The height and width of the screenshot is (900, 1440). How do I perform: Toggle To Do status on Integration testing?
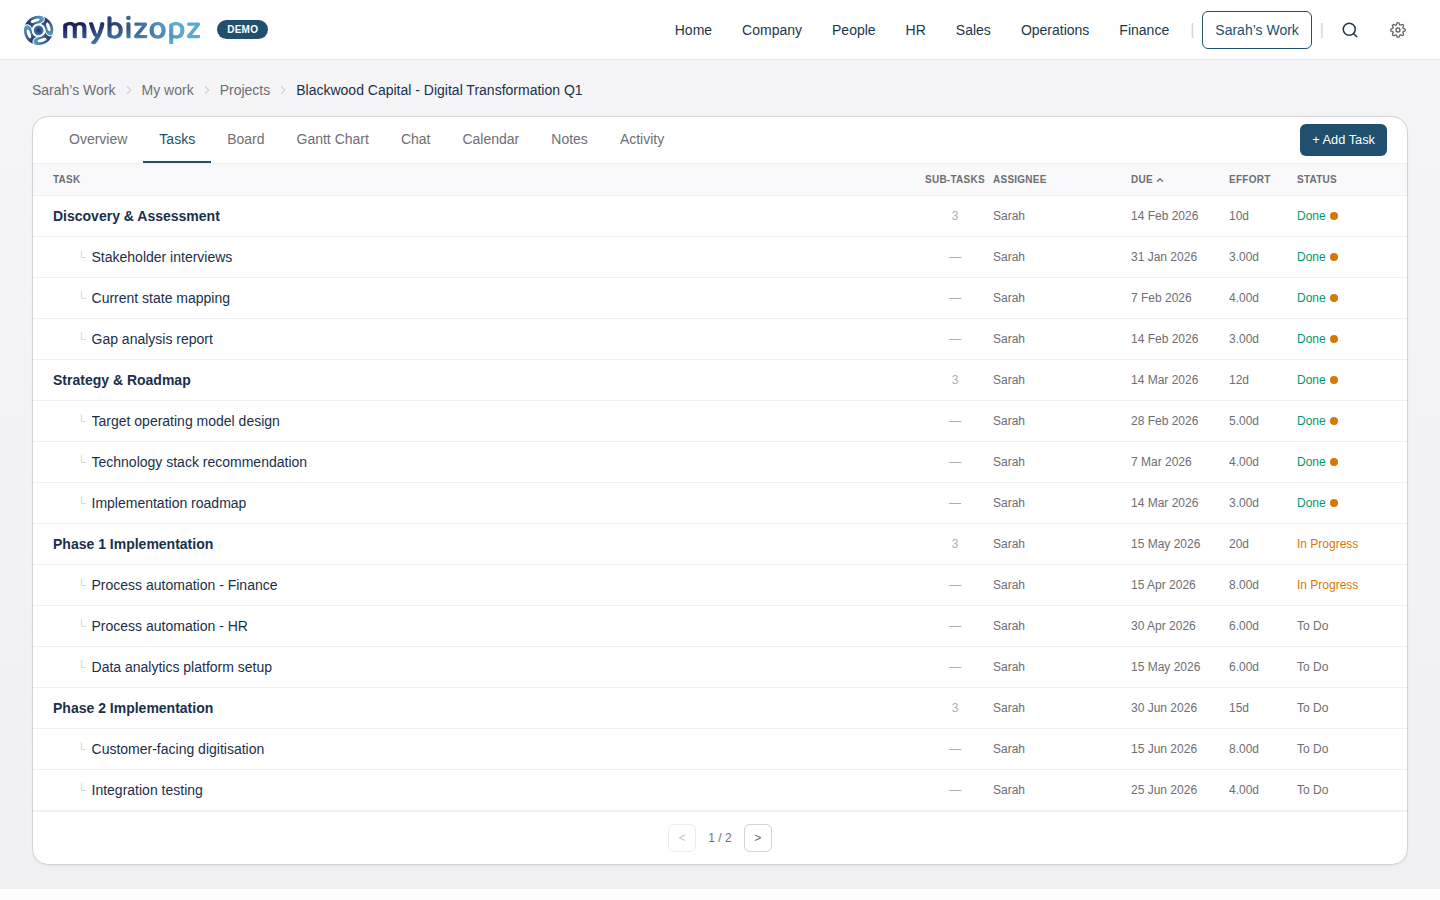coord(1312,789)
